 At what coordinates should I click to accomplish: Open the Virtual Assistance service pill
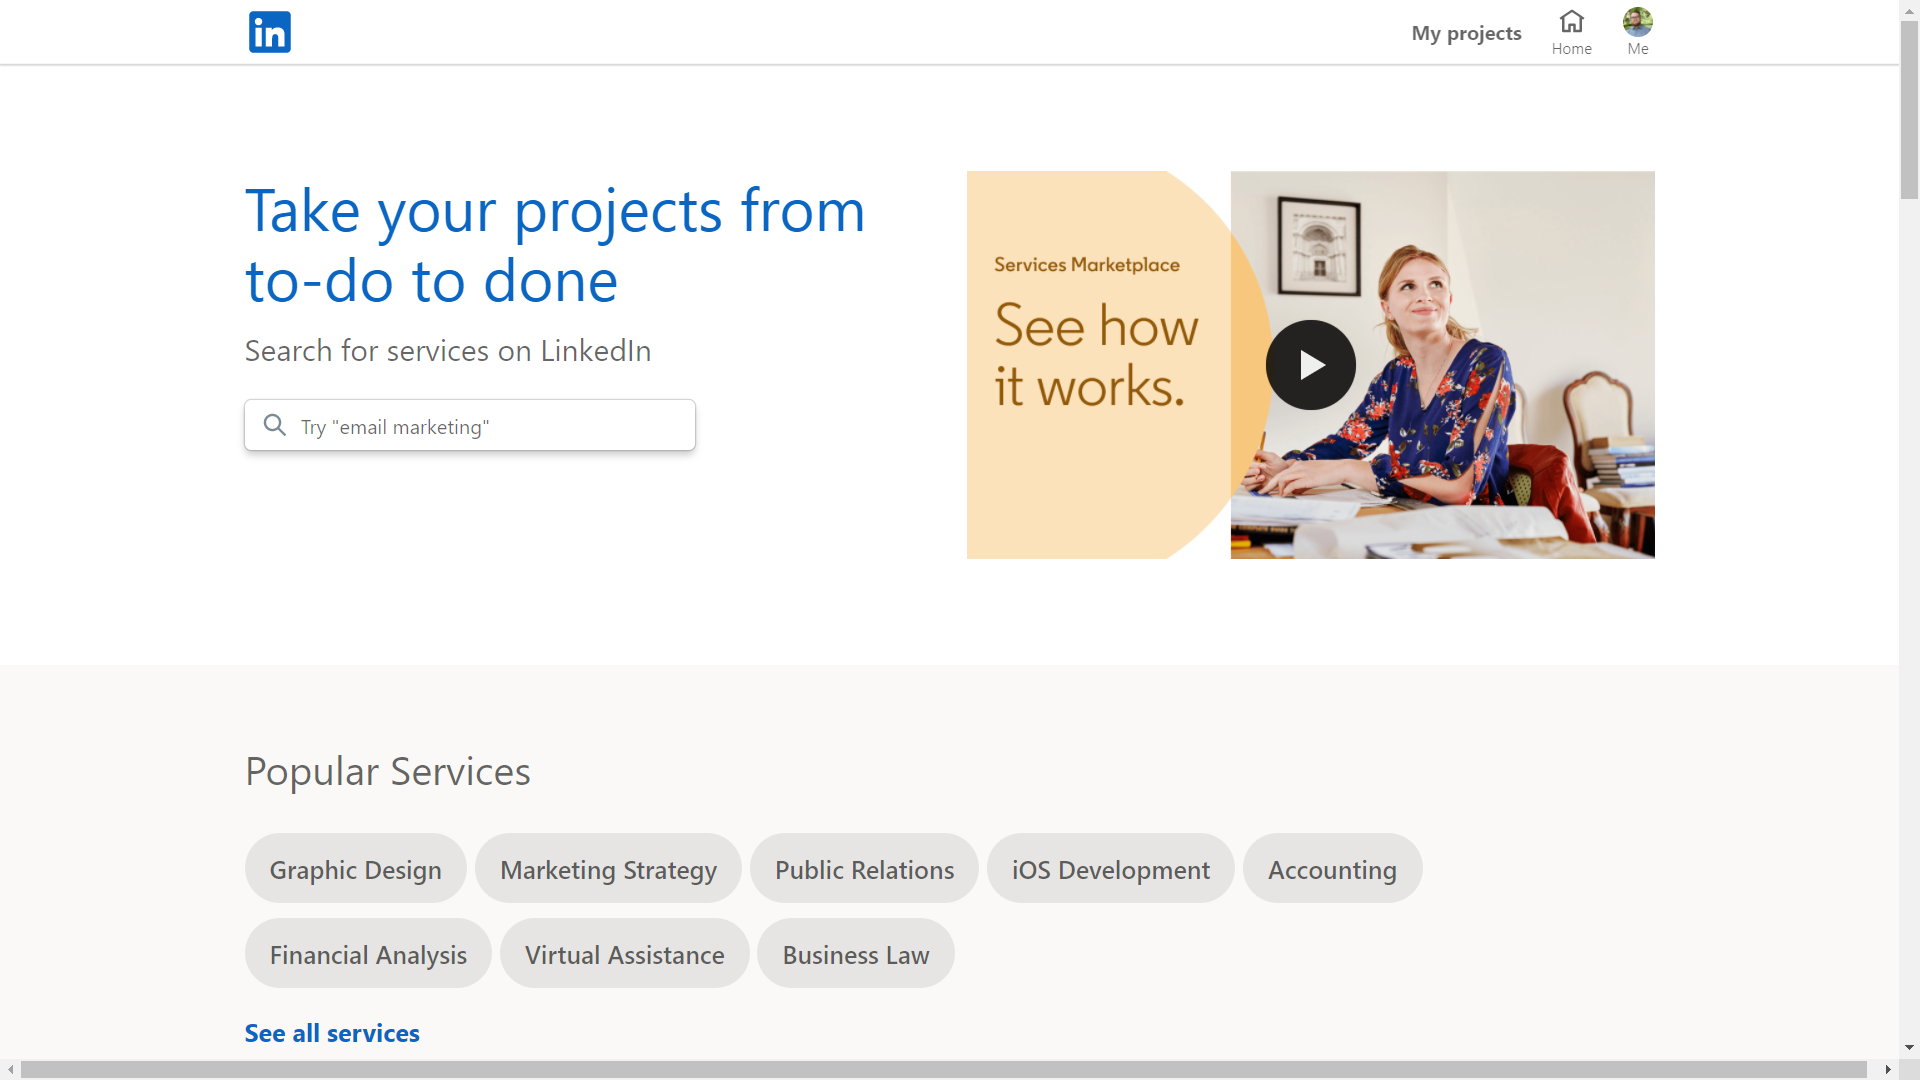click(x=624, y=954)
